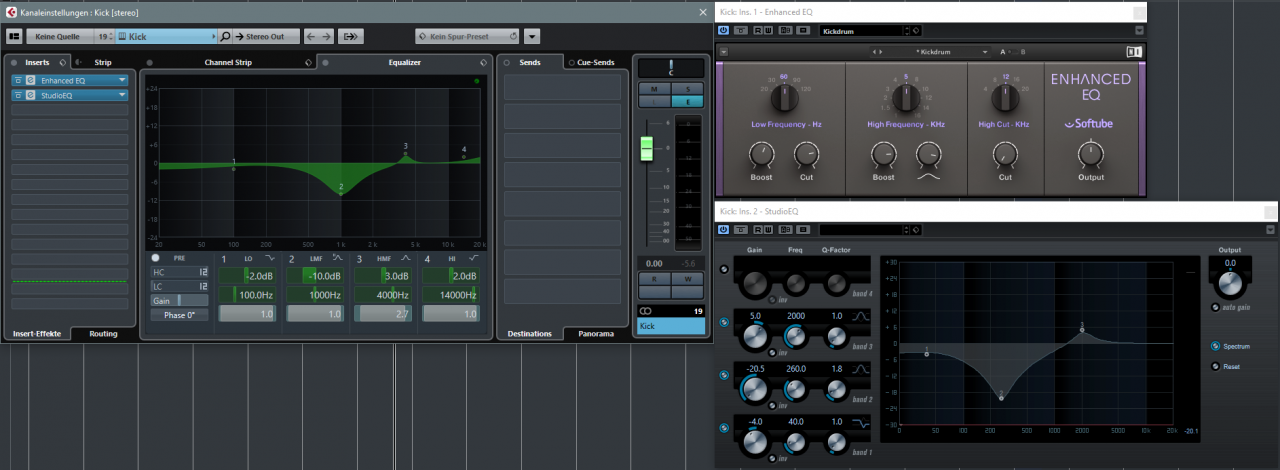Click the stereo link icon above Kick
This screenshot has height=470, width=1280.
[645, 311]
